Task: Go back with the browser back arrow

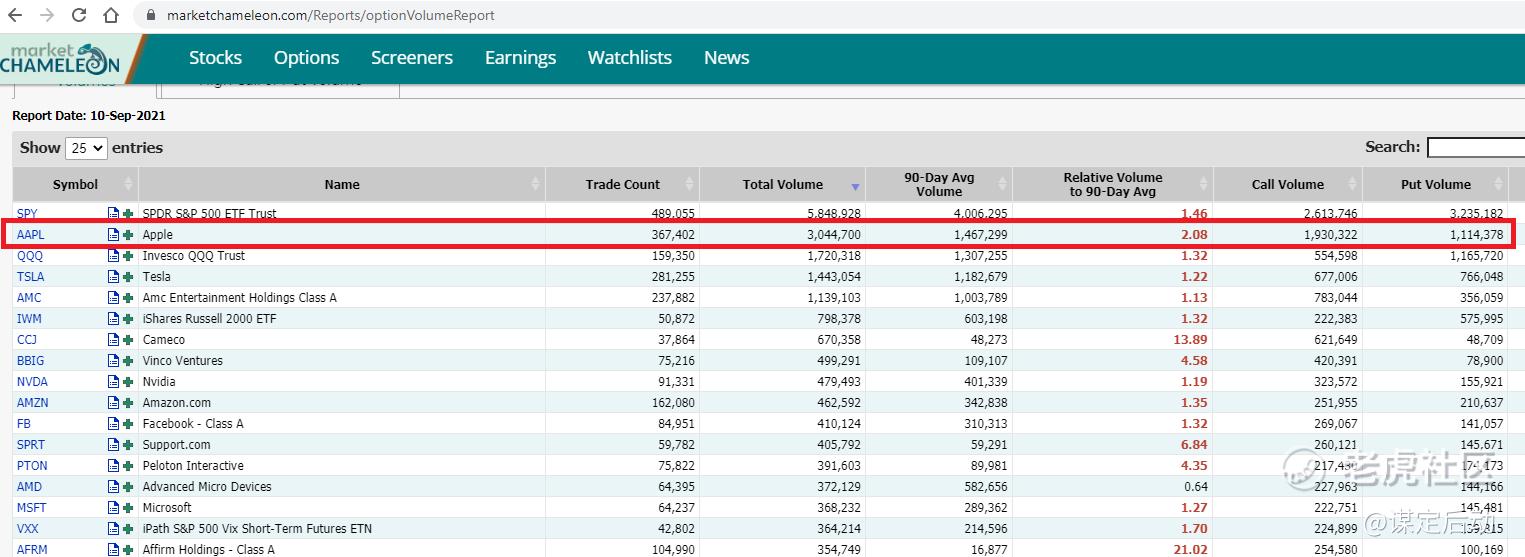Action: pos(15,16)
